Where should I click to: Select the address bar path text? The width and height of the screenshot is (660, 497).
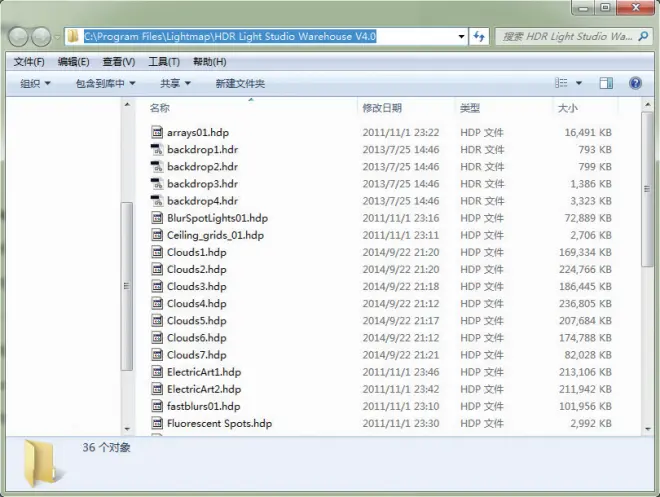point(230,37)
